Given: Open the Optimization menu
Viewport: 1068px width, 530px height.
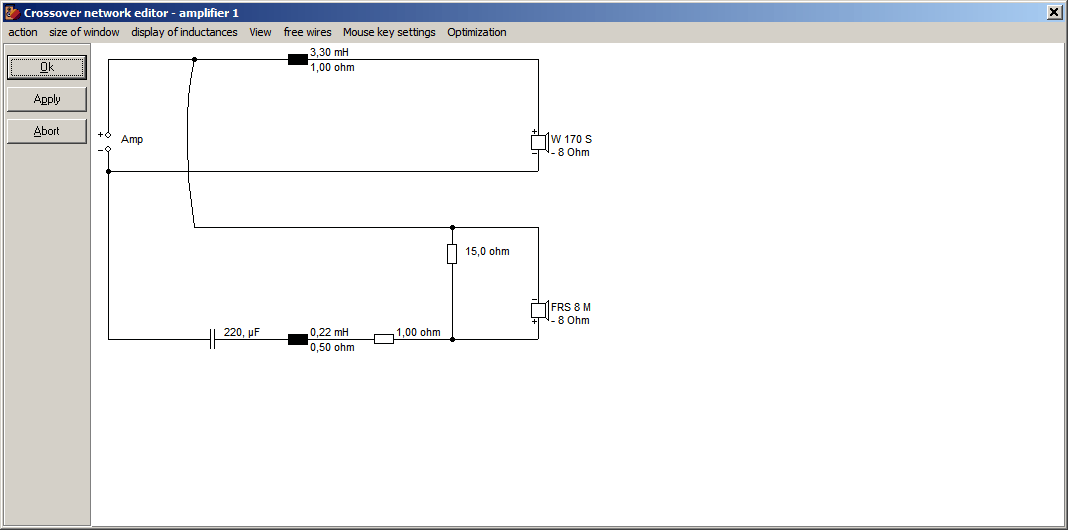Looking at the screenshot, I should pos(477,32).
